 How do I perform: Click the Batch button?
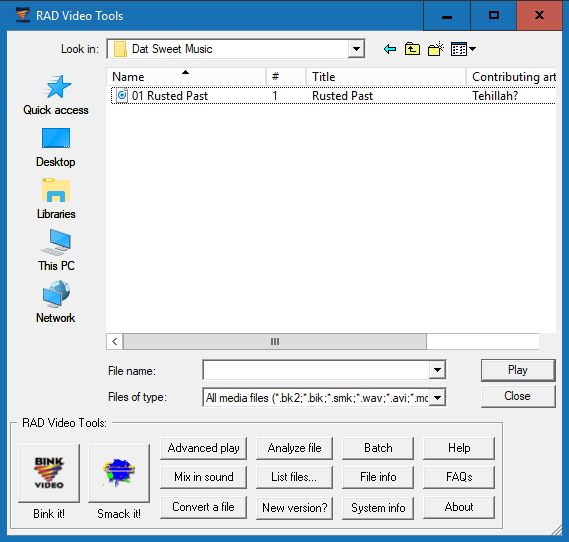[x=378, y=448]
